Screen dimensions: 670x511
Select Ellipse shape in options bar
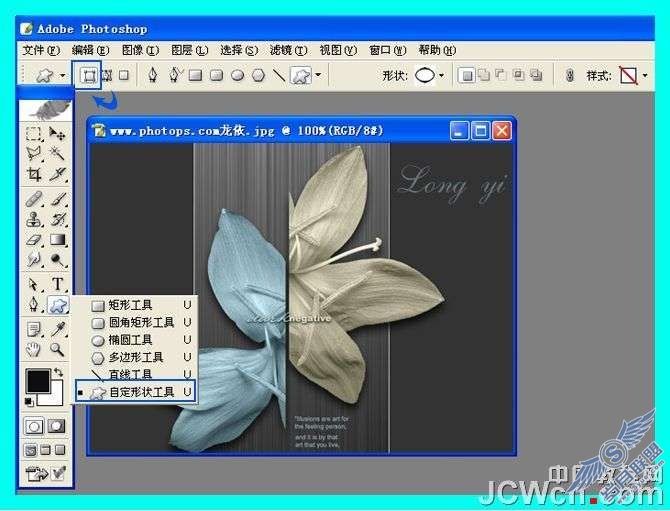[x=238, y=75]
